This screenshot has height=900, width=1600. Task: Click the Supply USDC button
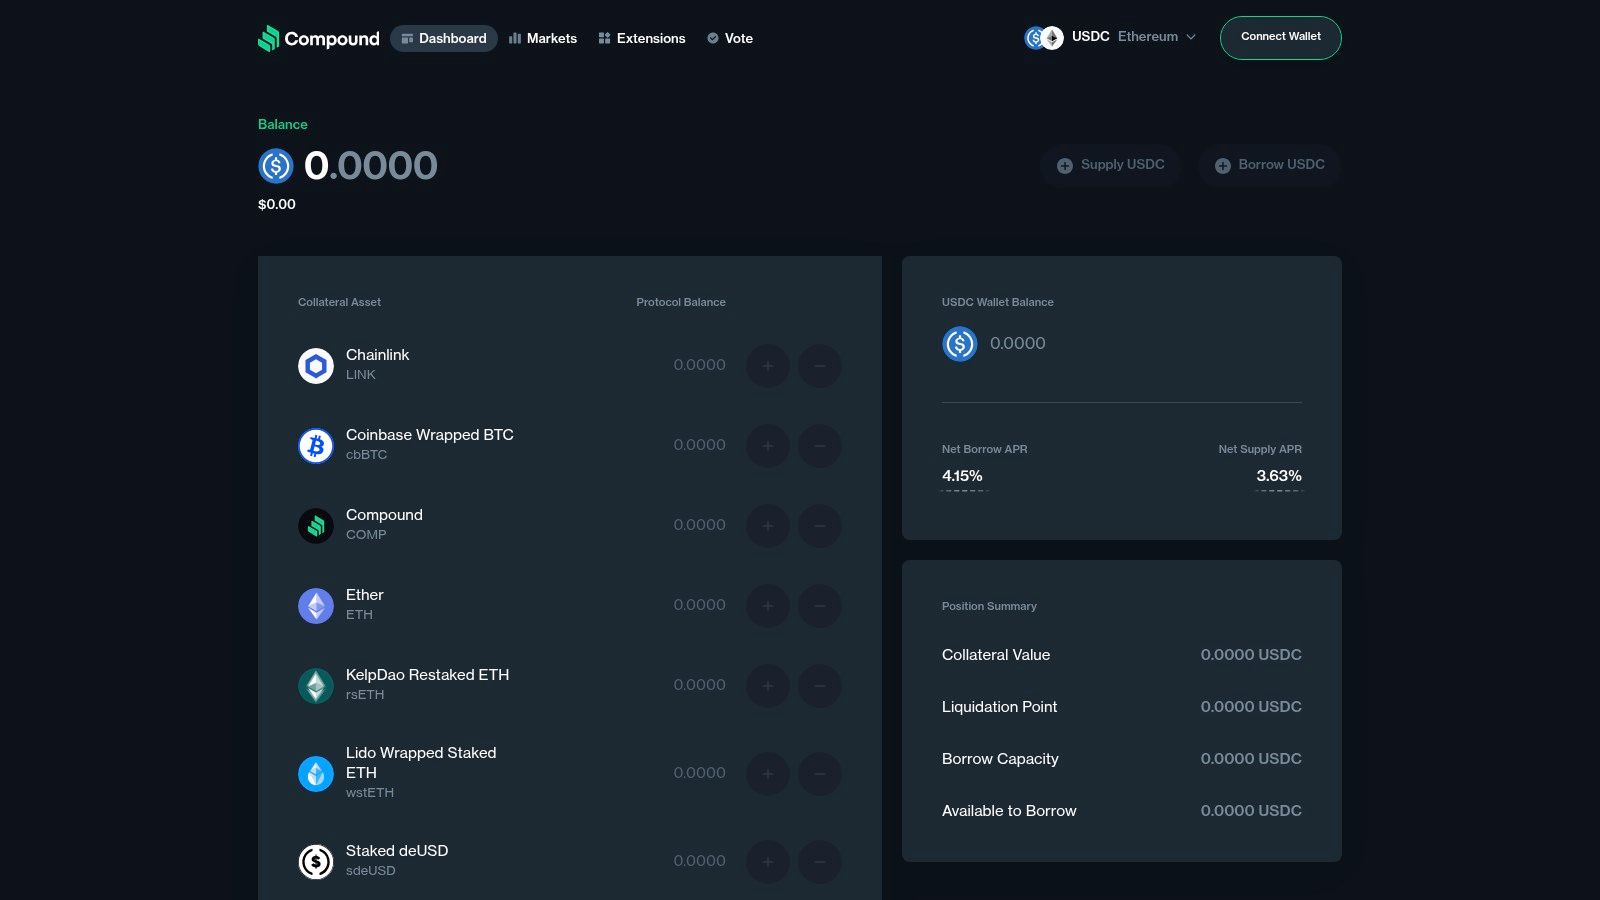pos(1111,165)
